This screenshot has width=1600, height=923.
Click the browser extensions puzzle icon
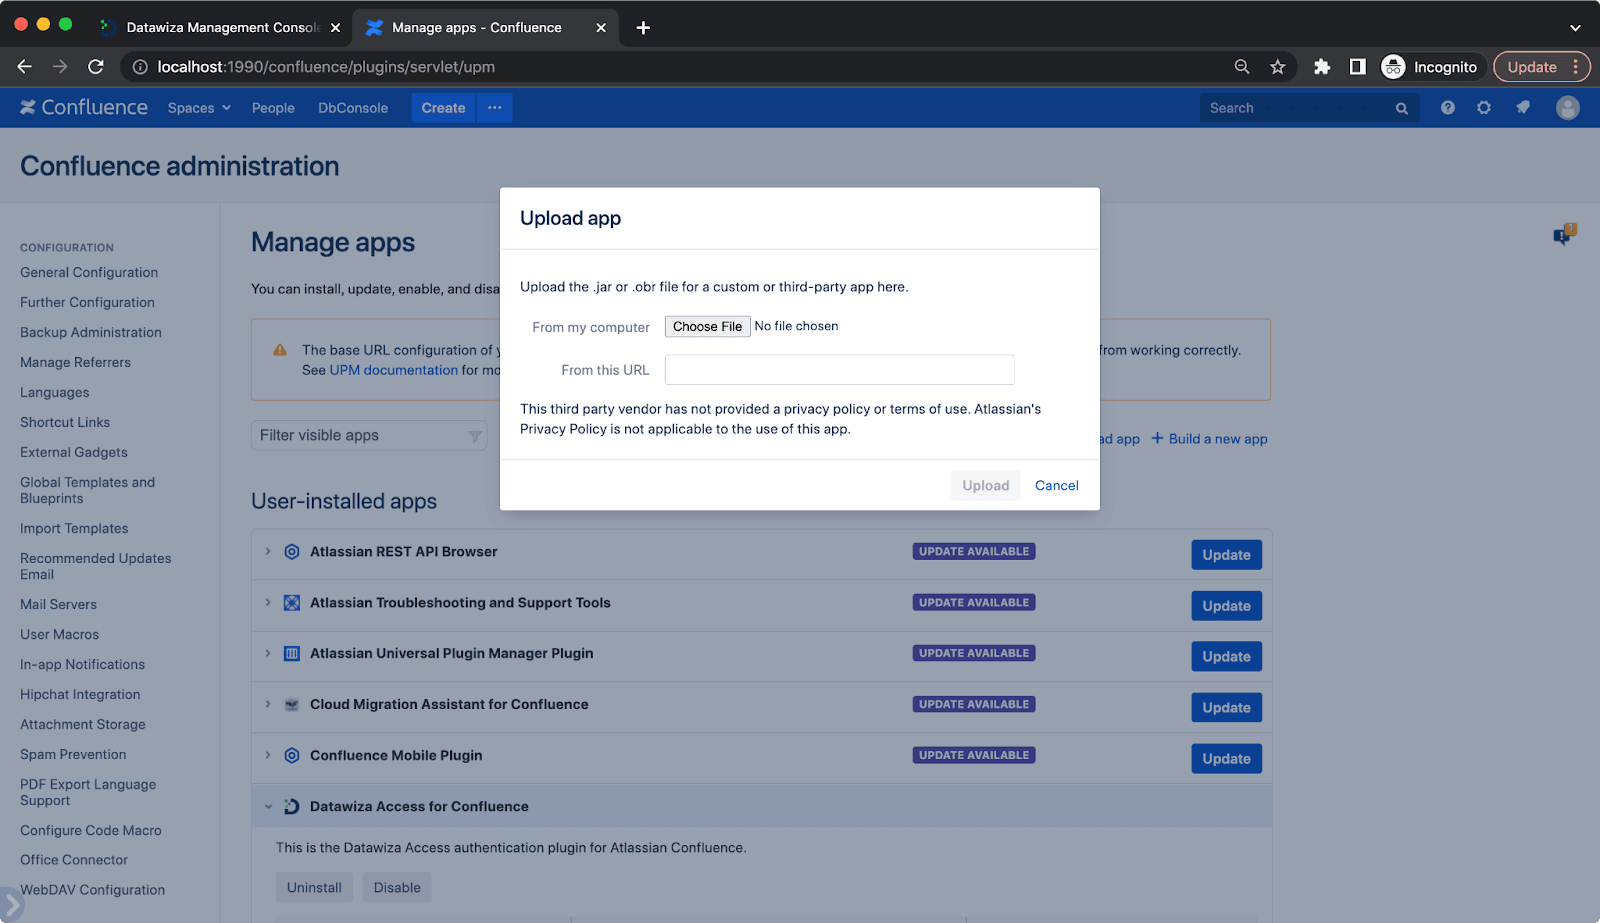(1321, 67)
